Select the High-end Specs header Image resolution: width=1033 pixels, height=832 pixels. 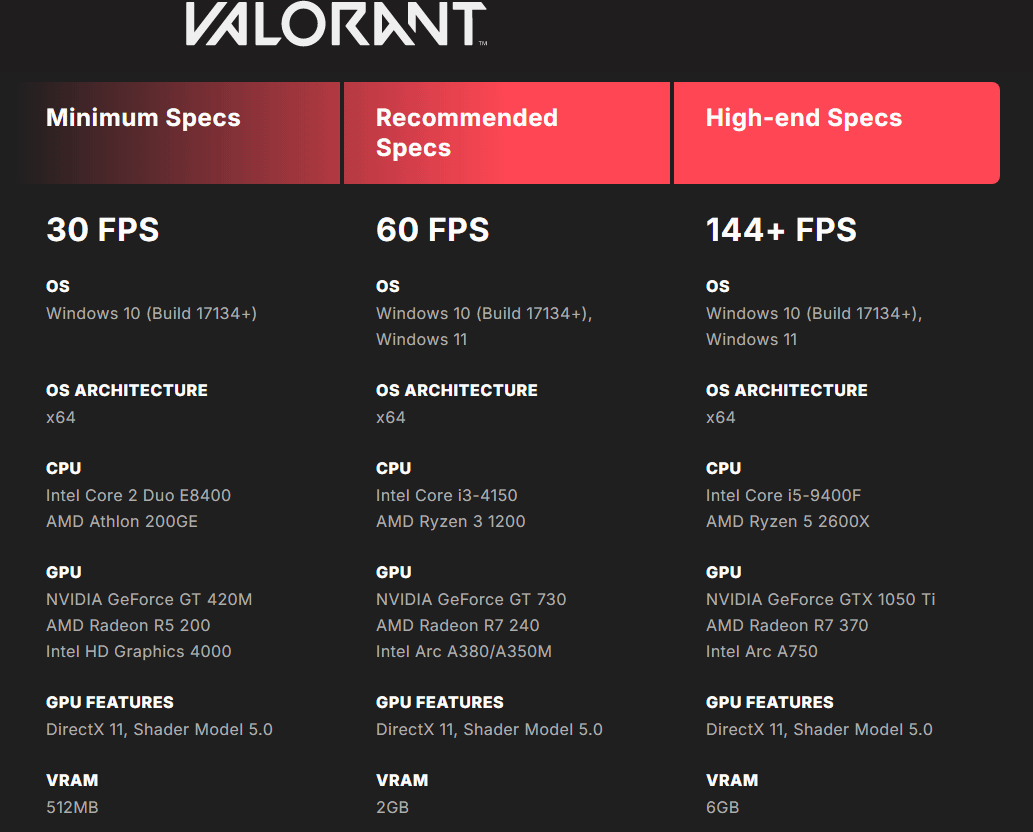837,133
